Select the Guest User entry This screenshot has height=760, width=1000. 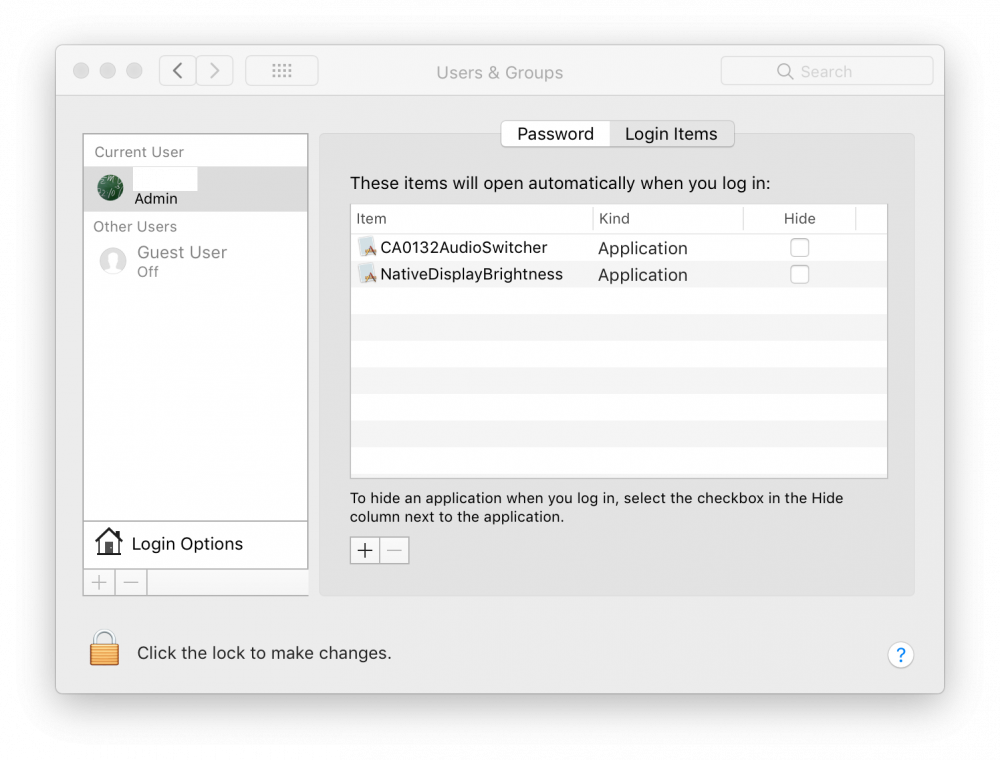196,261
